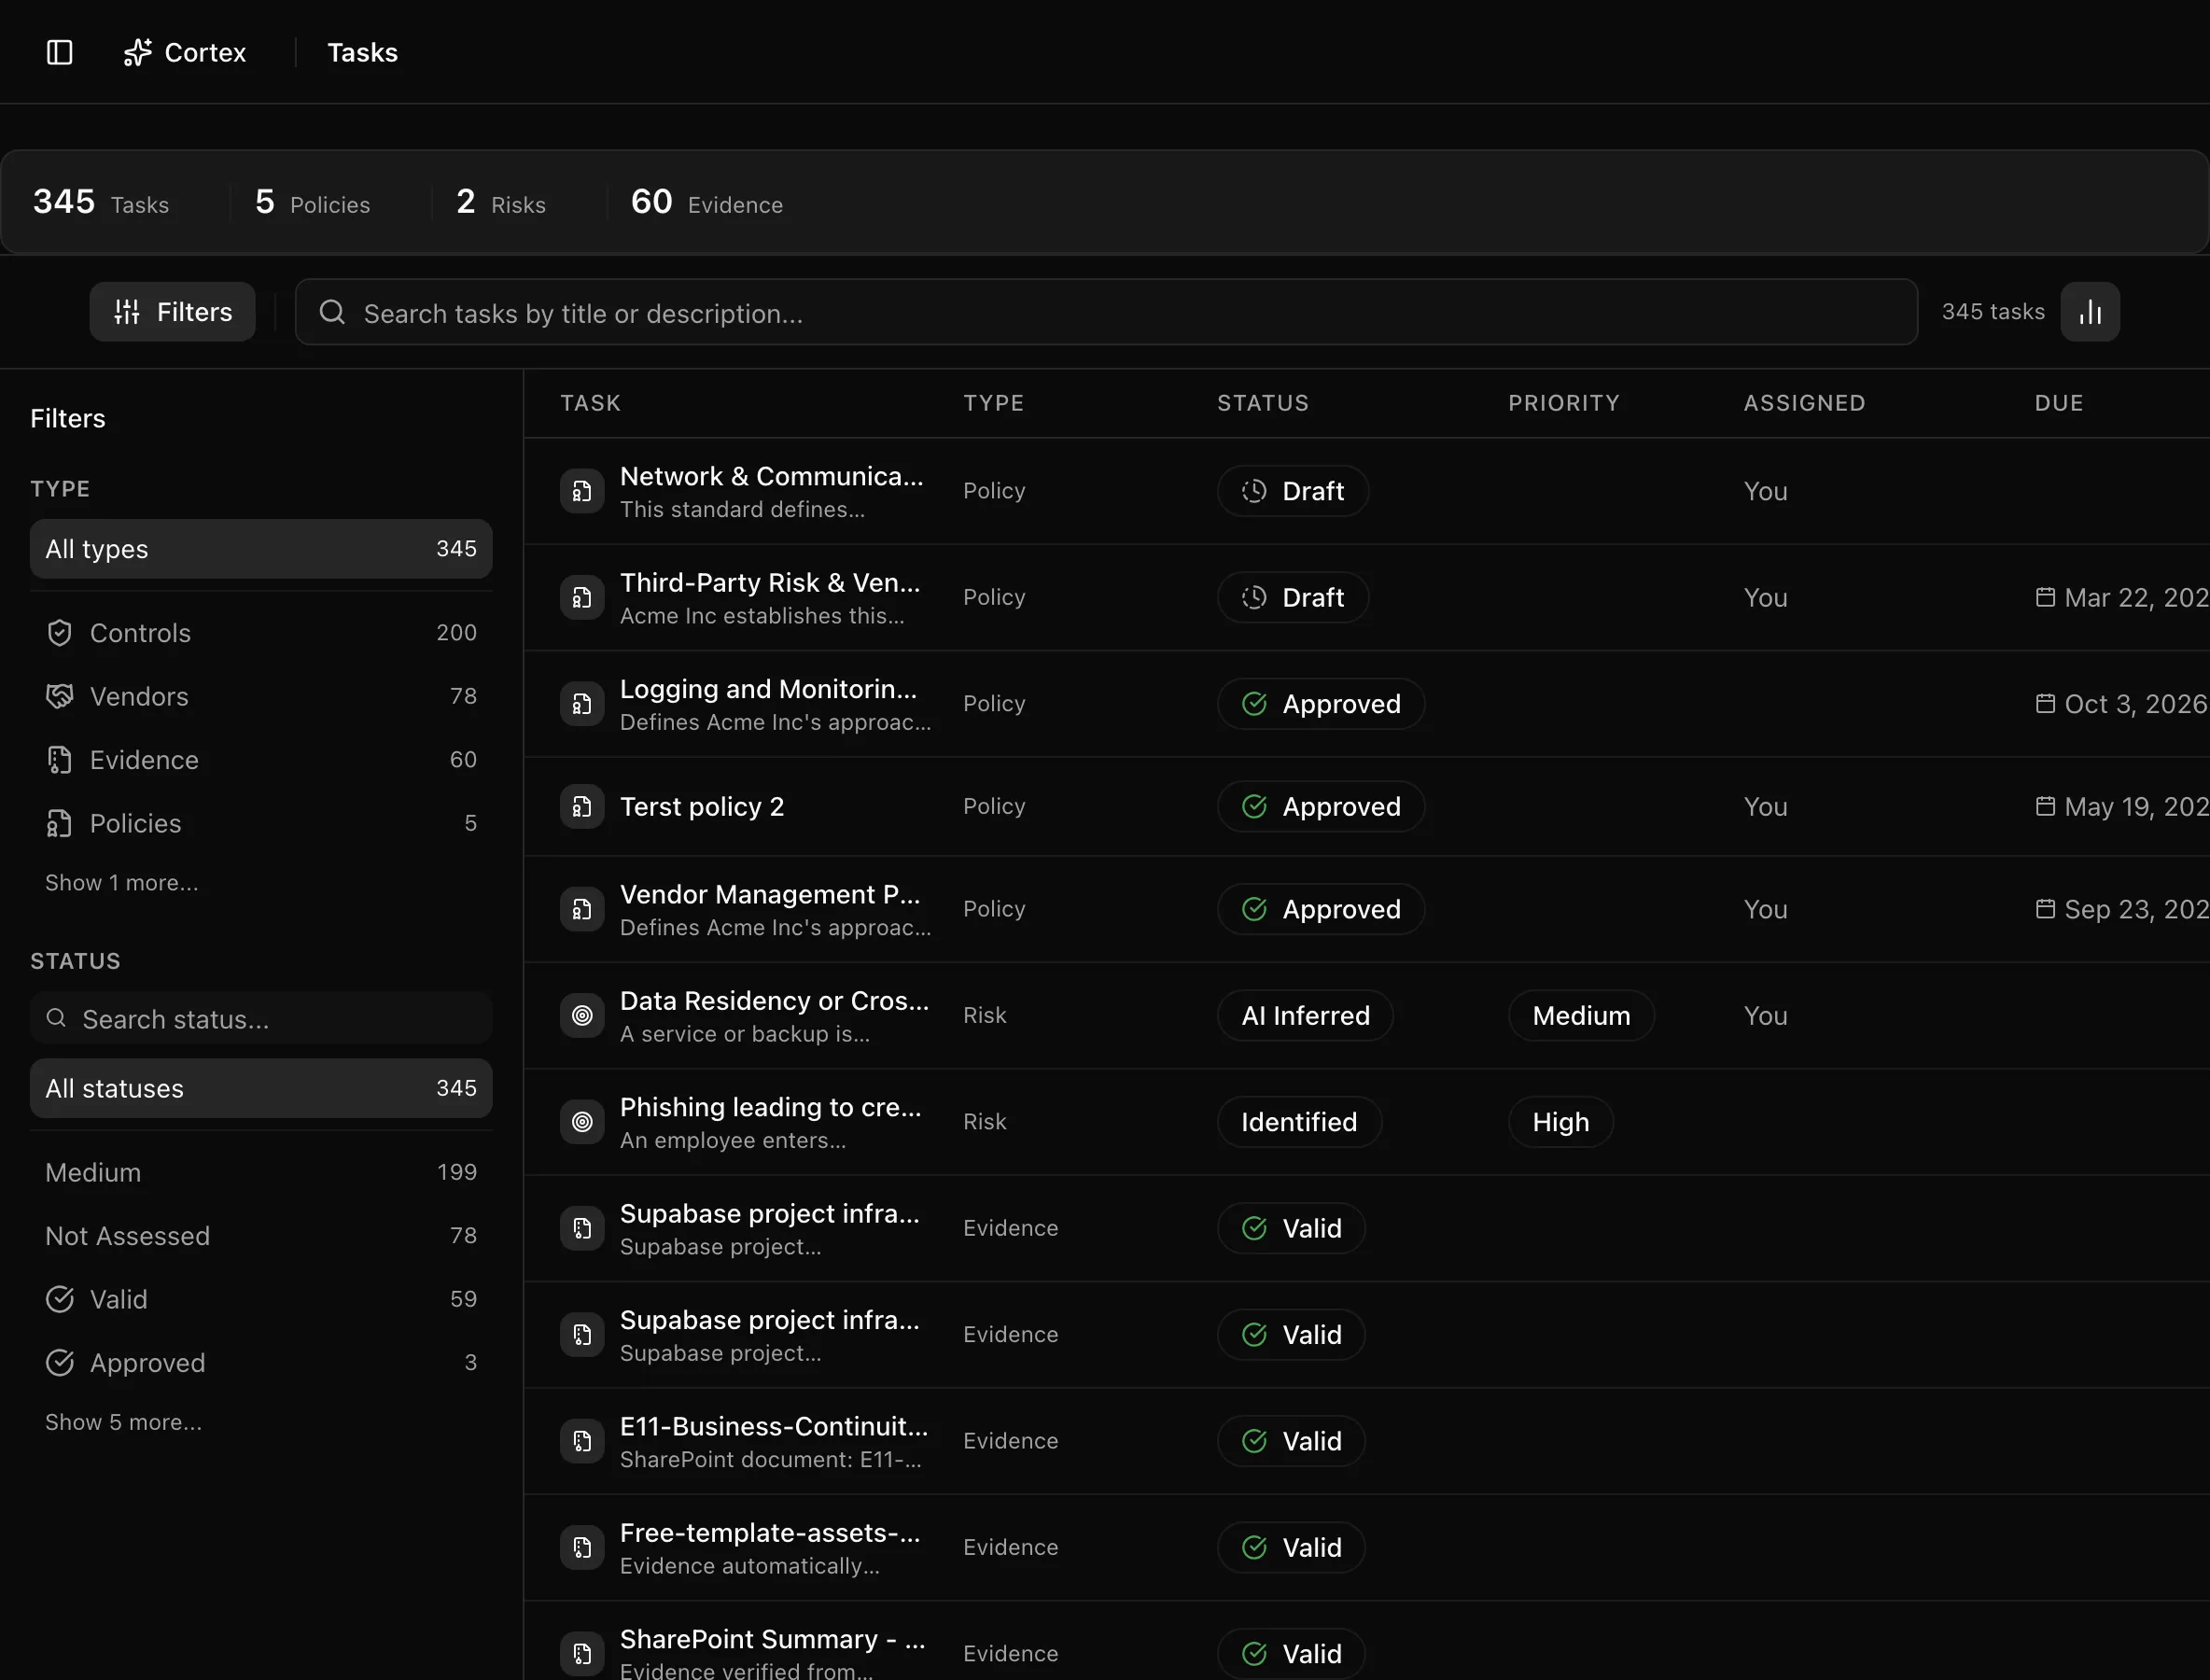This screenshot has height=1680, width=2210.
Task: Filter by Approved status
Action: point(261,1363)
